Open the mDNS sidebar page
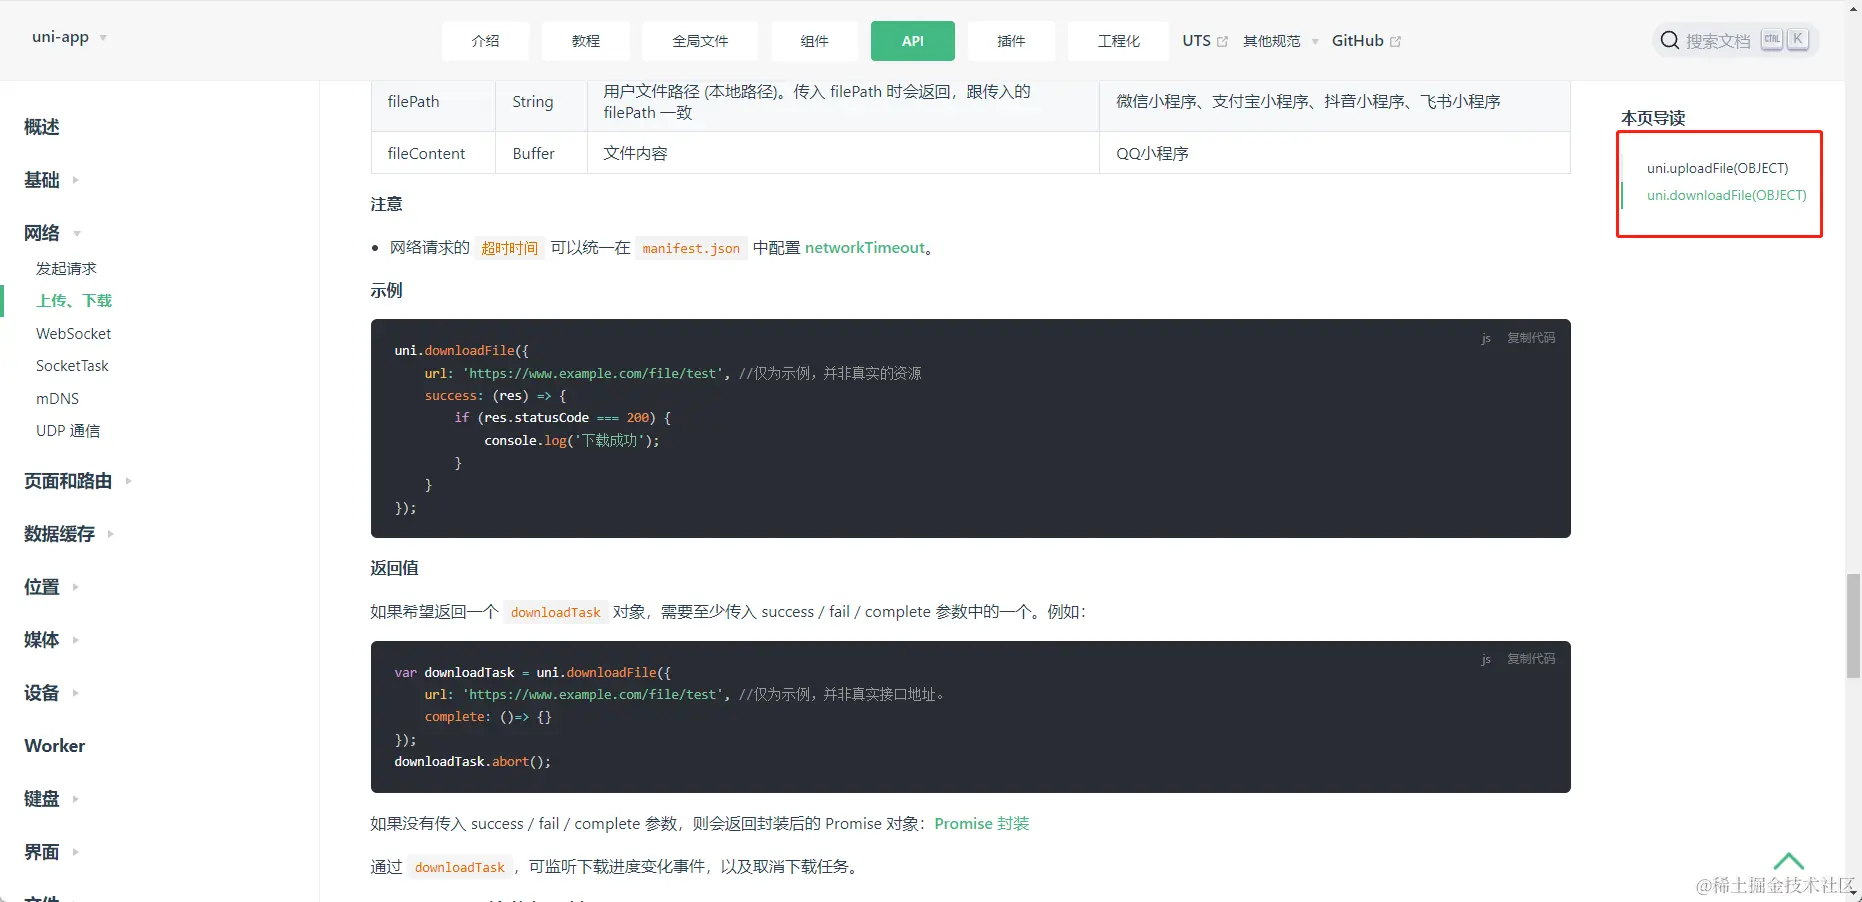Viewport: 1862px width, 902px height. (x=57, y=398)
